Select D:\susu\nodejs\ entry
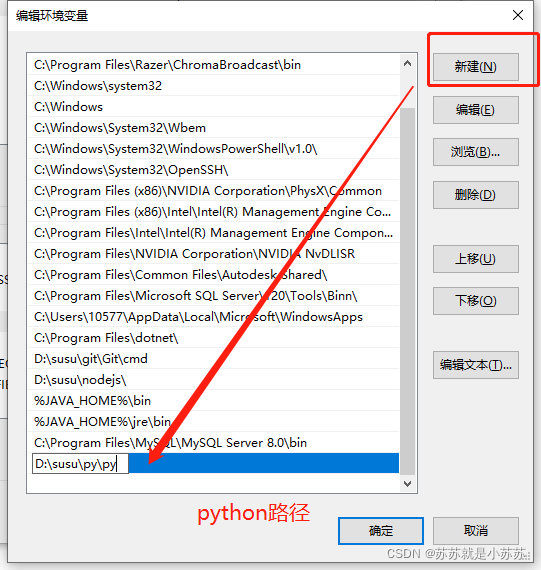This screenshot has height=570, width=541. click(x=213, y=380)
